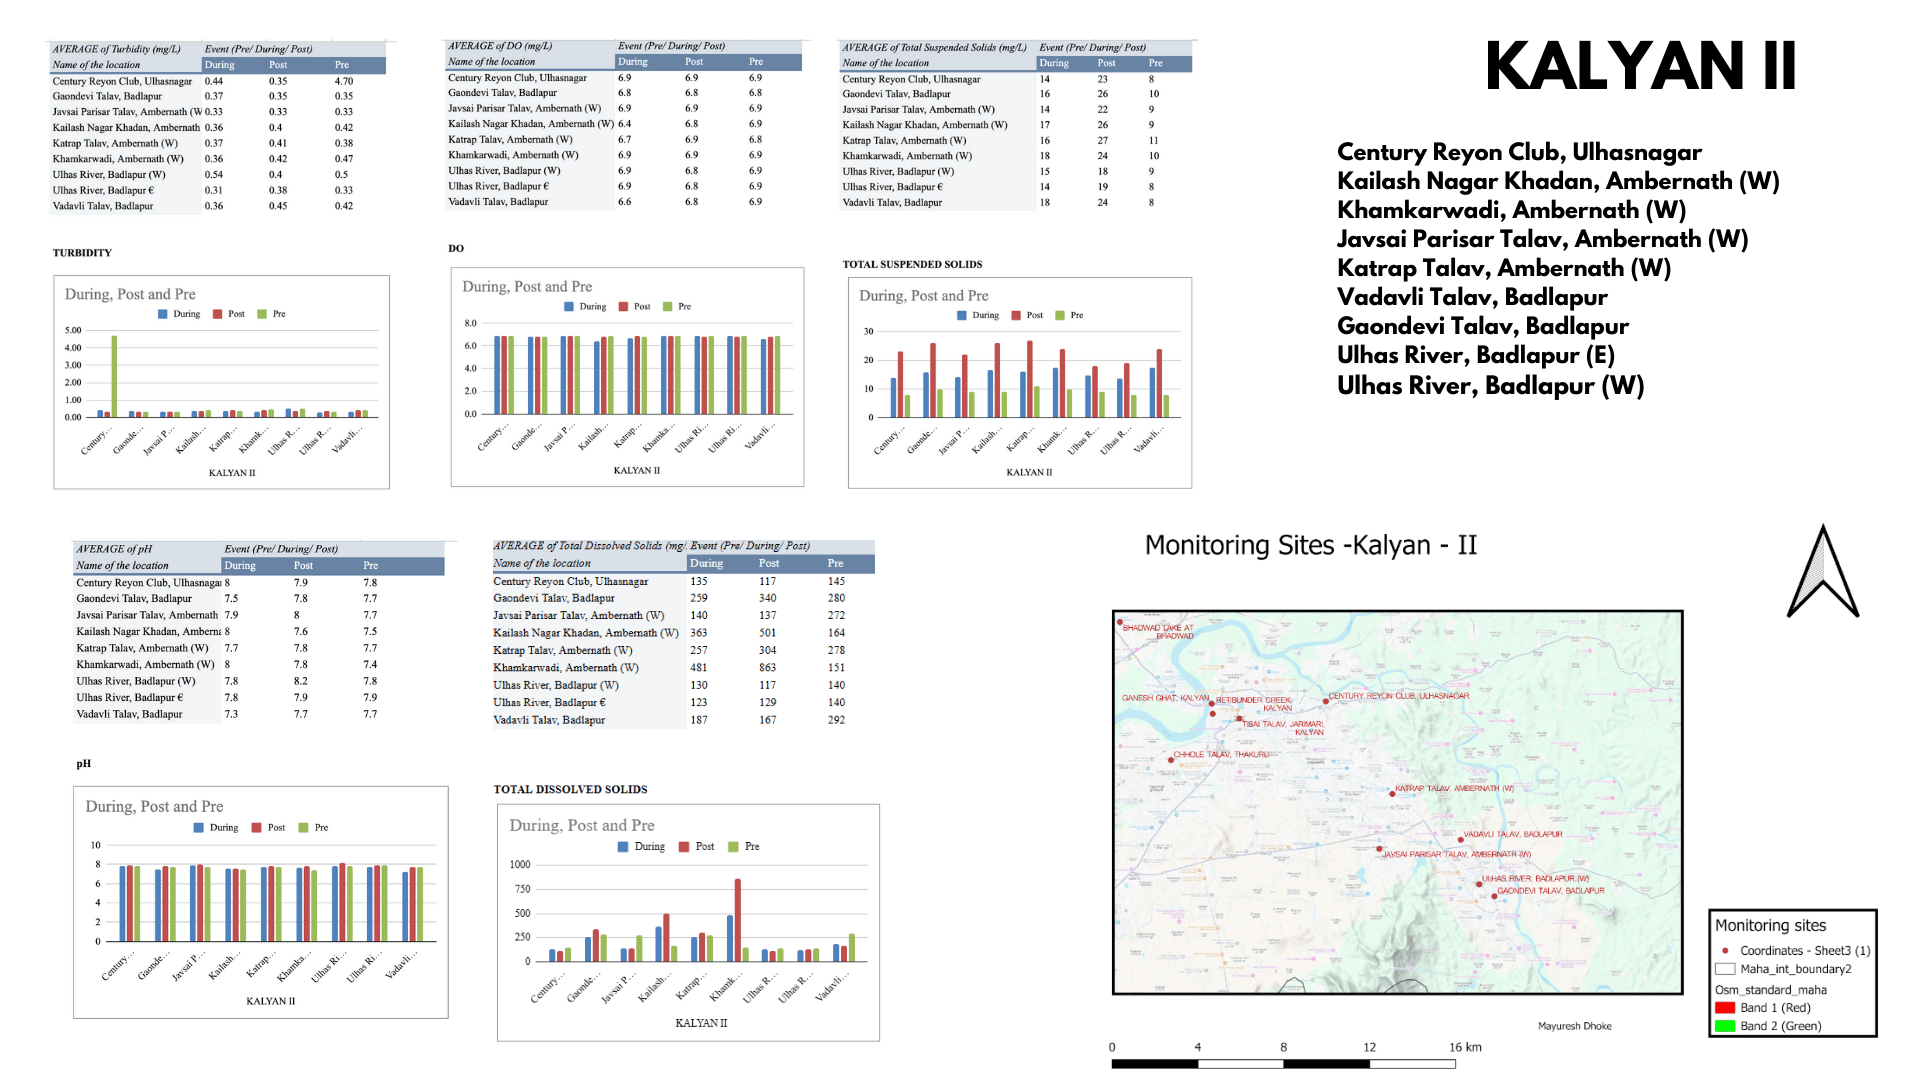Click the north arrow symbol beside the map
The height and width of the screenshot is (1080, 1920).
click(1822, 572)
